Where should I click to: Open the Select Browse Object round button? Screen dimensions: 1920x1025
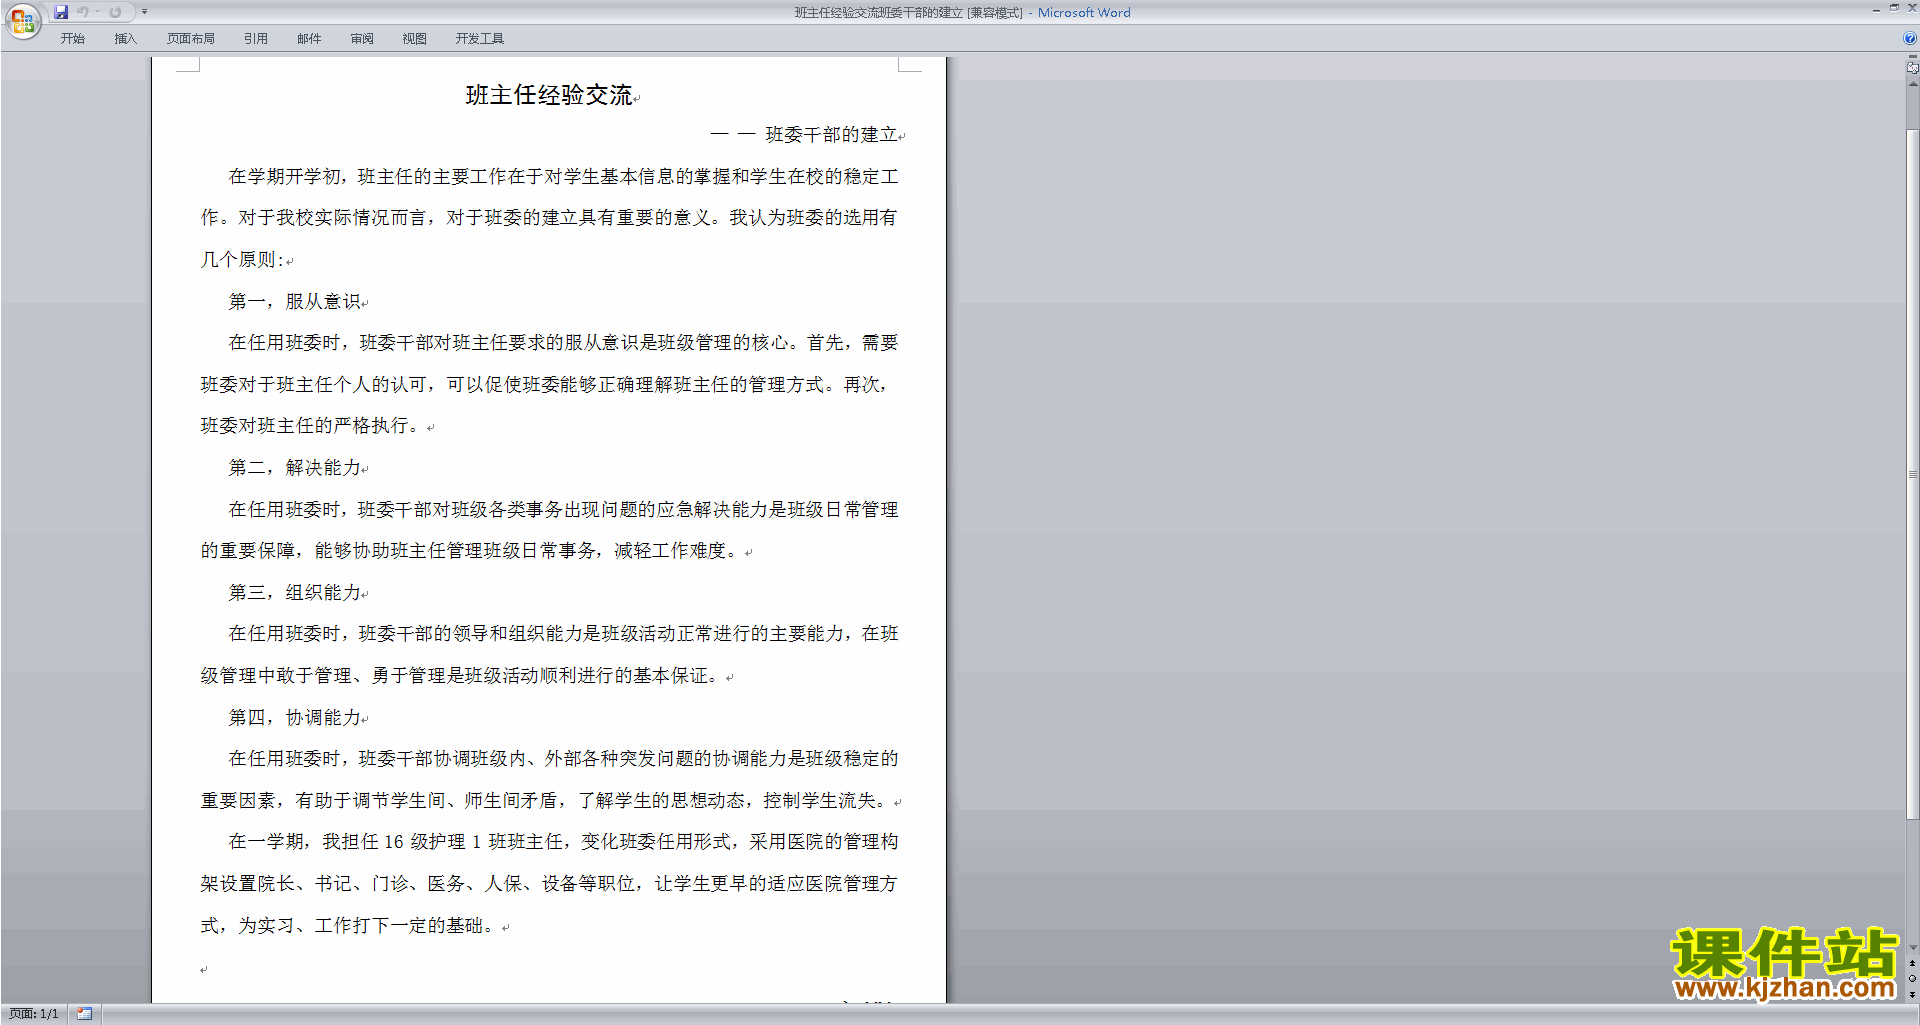pyautogui.click(x=1912, y=979)
